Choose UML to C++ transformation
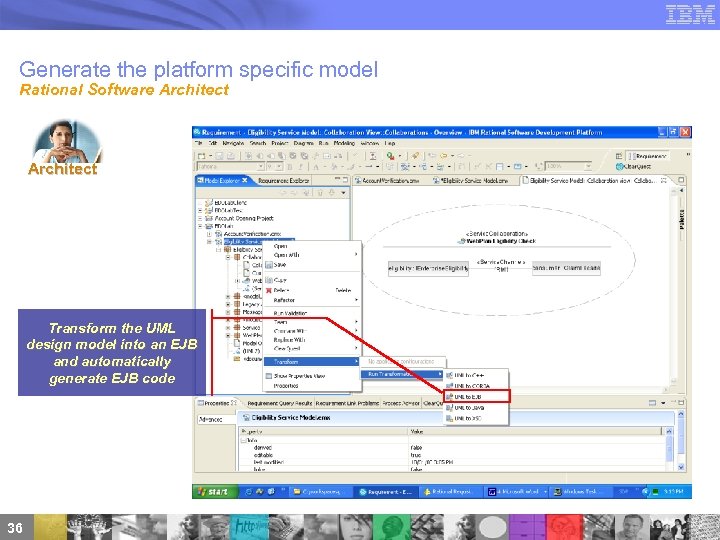Viewport: 720px width, 540px height. (x=476, y=375)
